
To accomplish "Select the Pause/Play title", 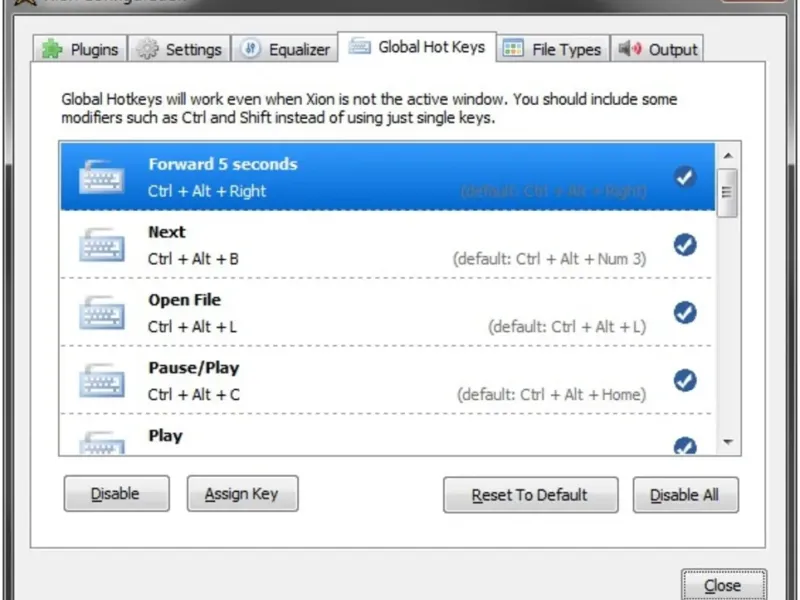I will 193,368.
